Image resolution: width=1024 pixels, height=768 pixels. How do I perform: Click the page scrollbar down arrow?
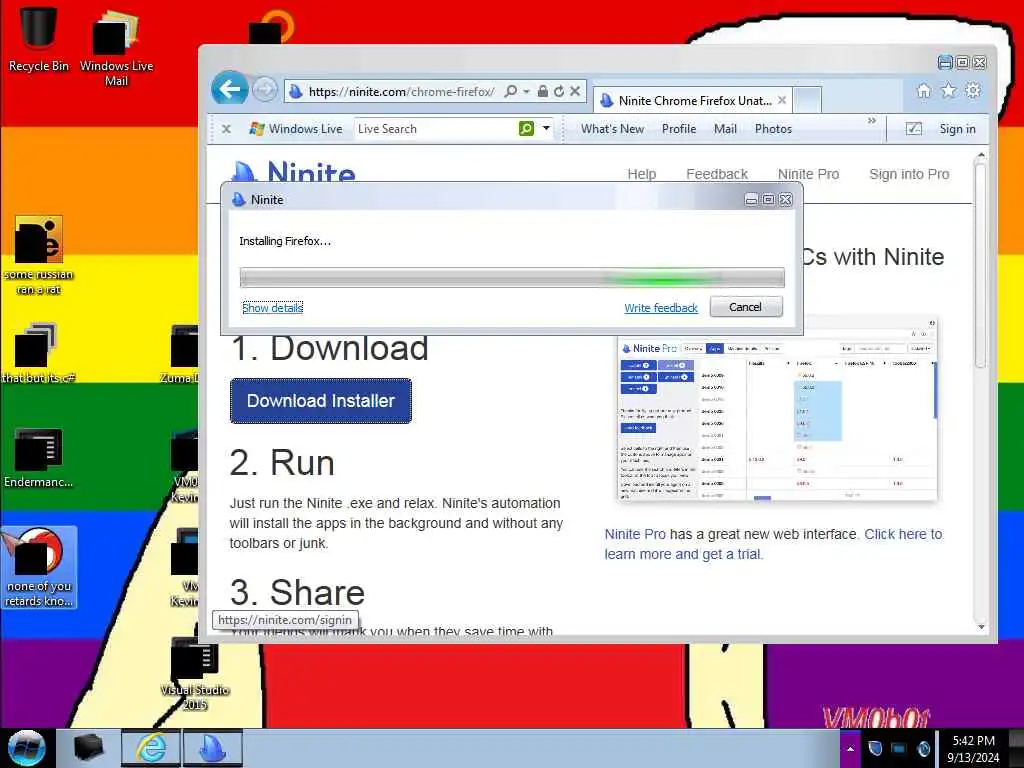pos(980,627)
